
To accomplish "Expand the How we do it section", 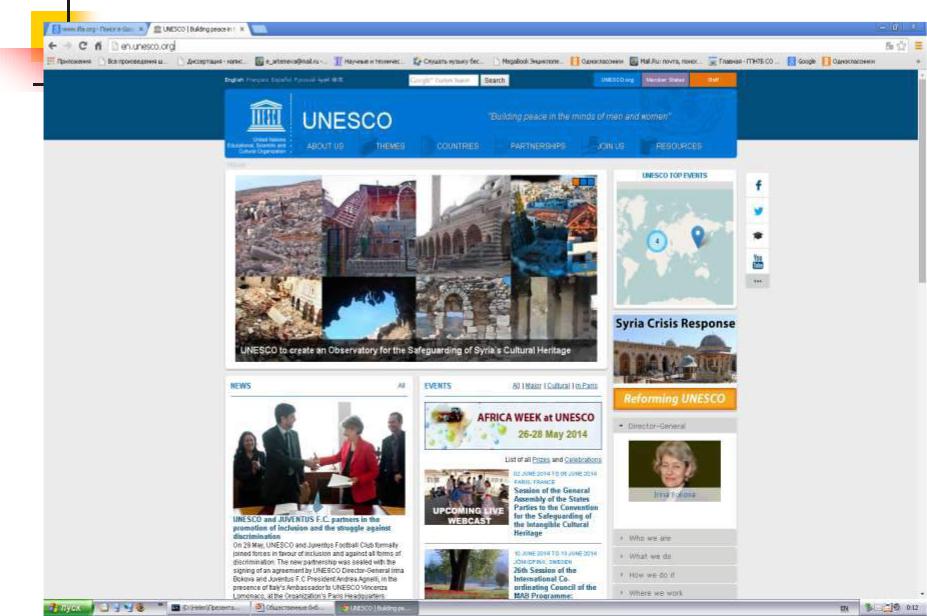I will click(x=675, y=575).
